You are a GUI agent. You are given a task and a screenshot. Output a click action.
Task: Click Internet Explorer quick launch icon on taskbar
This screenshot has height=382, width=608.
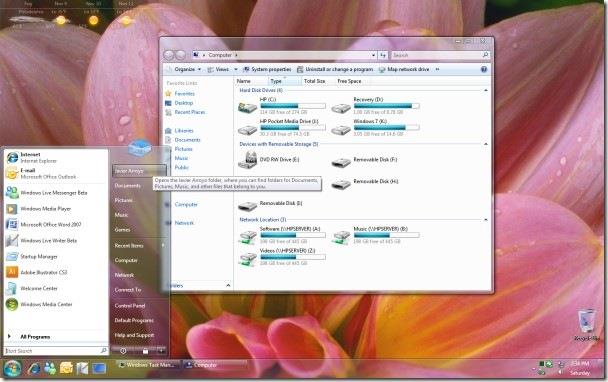[x=34, y=368]
